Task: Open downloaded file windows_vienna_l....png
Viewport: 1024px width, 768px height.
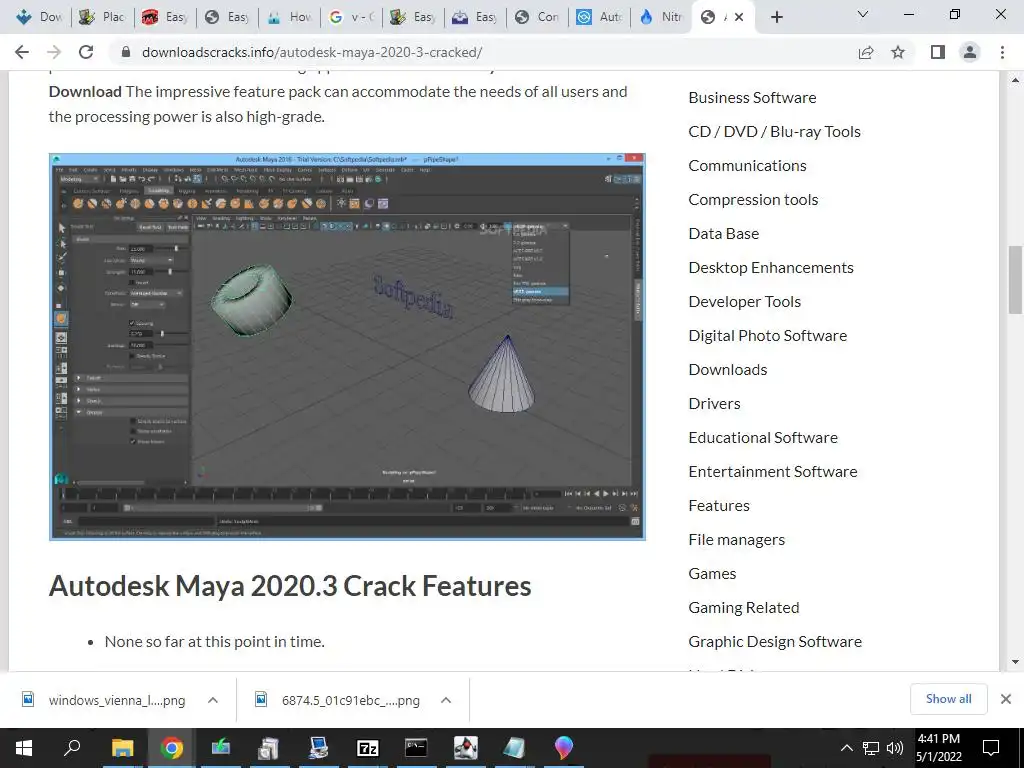Action: 104,700
